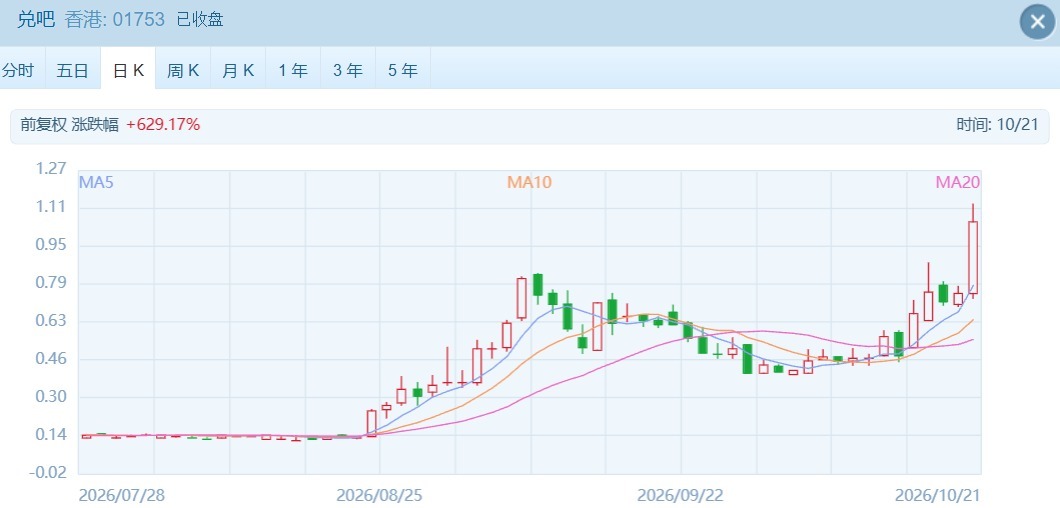Click the 2026/08/25 date axis label
1060x508 pixels.
click(379, 495)
